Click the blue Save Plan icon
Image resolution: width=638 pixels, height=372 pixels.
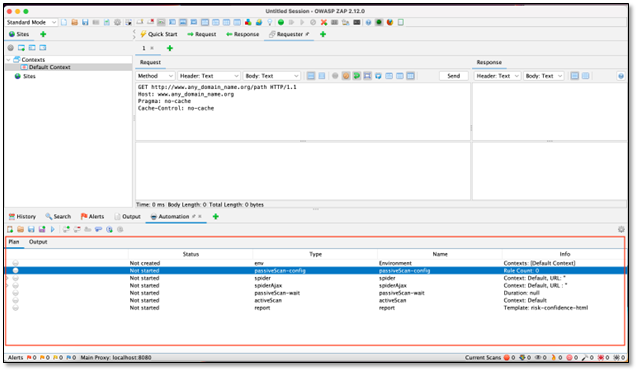click(31, 230)
